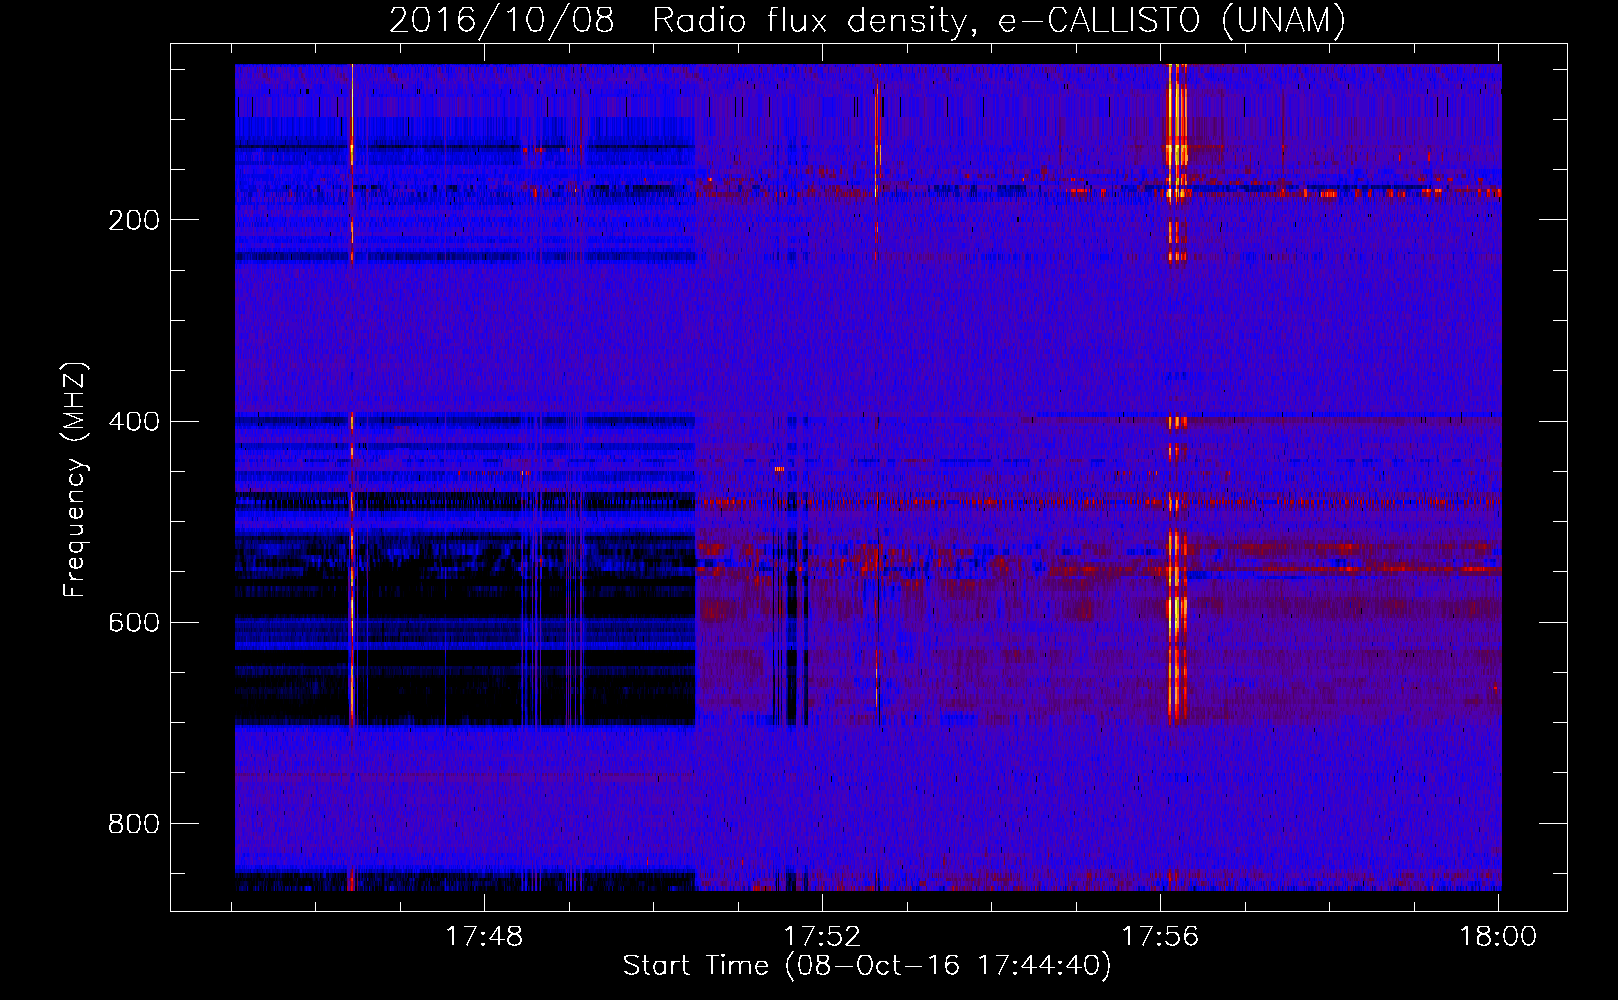This screenshot has height=1000, width=1618.
Task: Click the 800 frequency tick label
Action: pos(134,824)
